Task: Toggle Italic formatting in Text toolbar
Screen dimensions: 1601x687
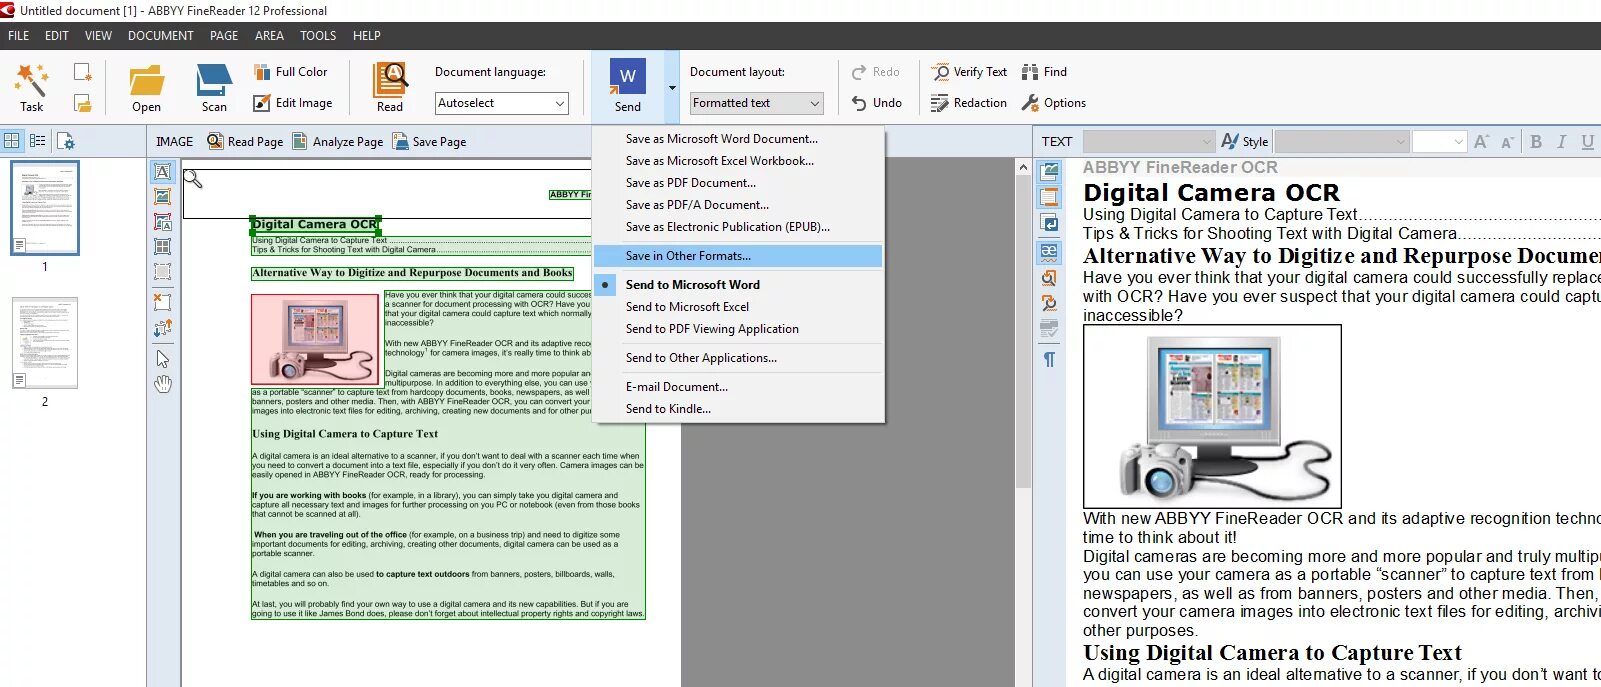Action: (1561, 141)
